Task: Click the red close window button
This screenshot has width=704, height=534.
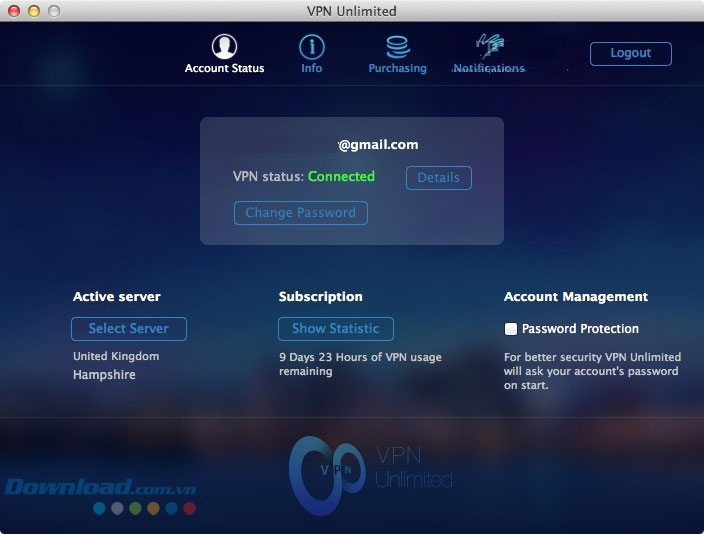Action: [14, 11]
